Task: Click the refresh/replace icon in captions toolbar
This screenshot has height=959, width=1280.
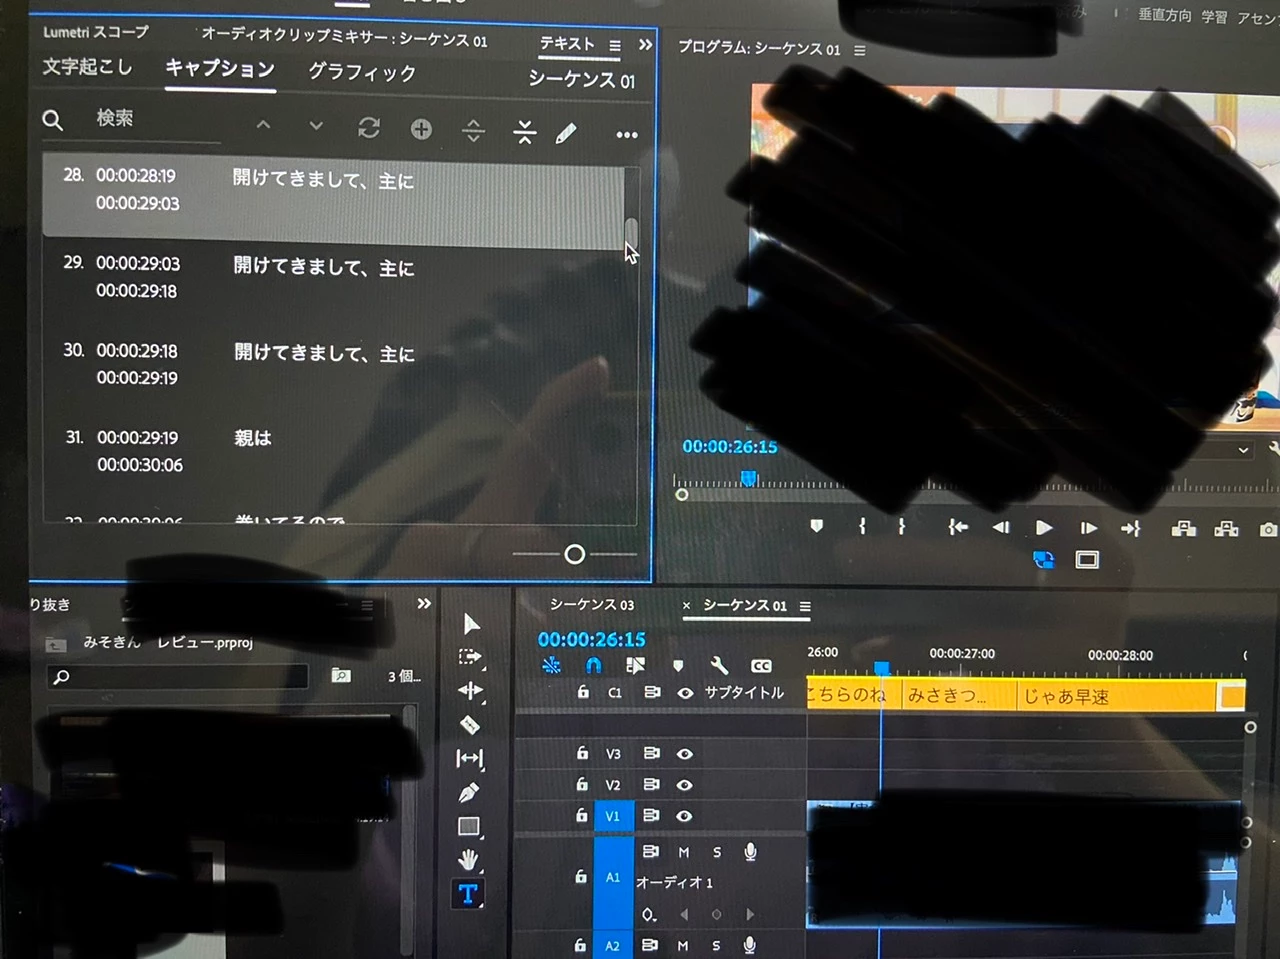Action: click(x=369, y=128)
